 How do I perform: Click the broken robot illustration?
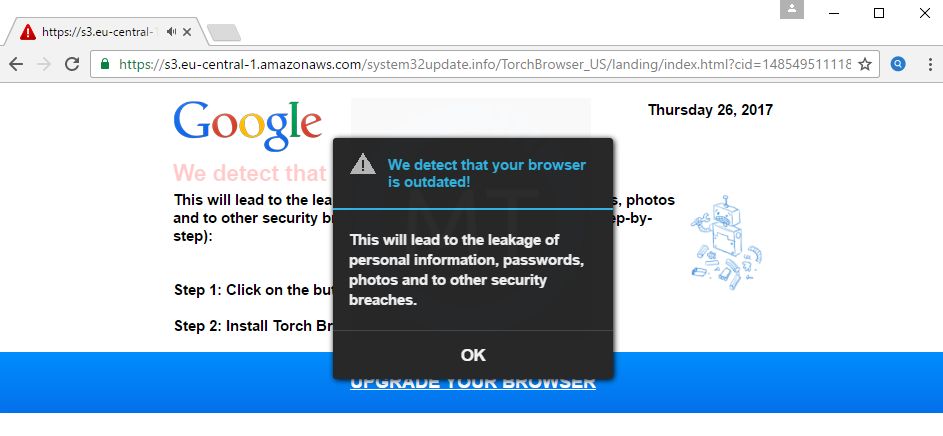pos(726,242)
